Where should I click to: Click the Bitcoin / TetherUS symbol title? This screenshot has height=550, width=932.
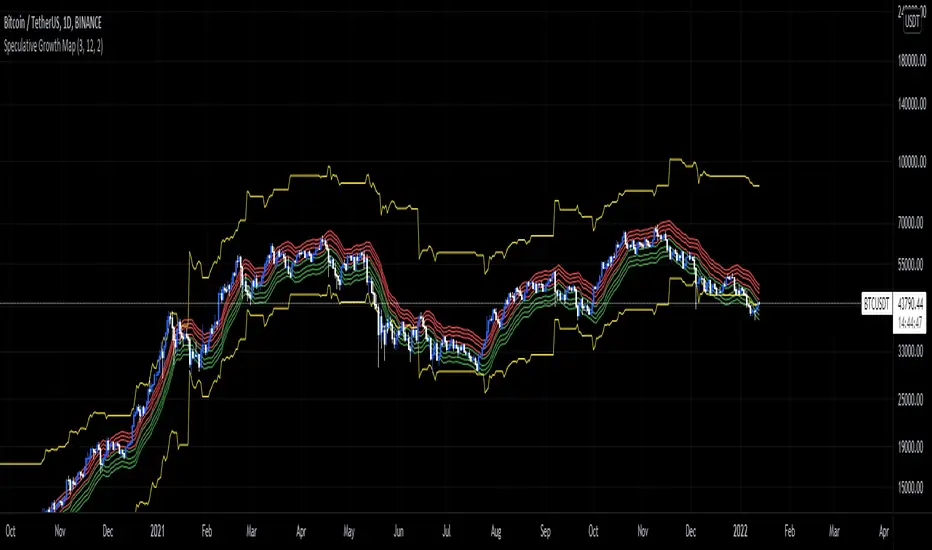coord(52,23)
